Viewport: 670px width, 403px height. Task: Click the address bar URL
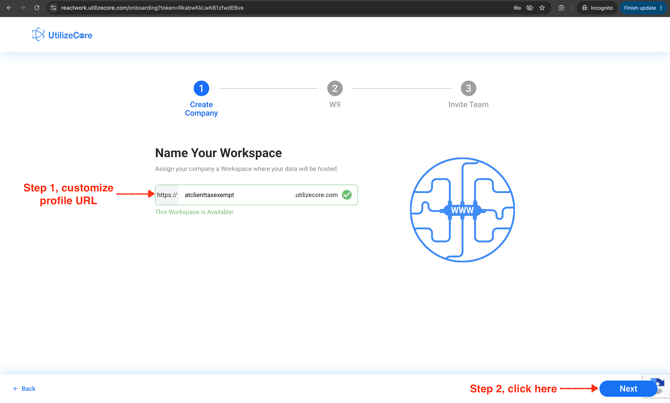(x=152, y=8)
